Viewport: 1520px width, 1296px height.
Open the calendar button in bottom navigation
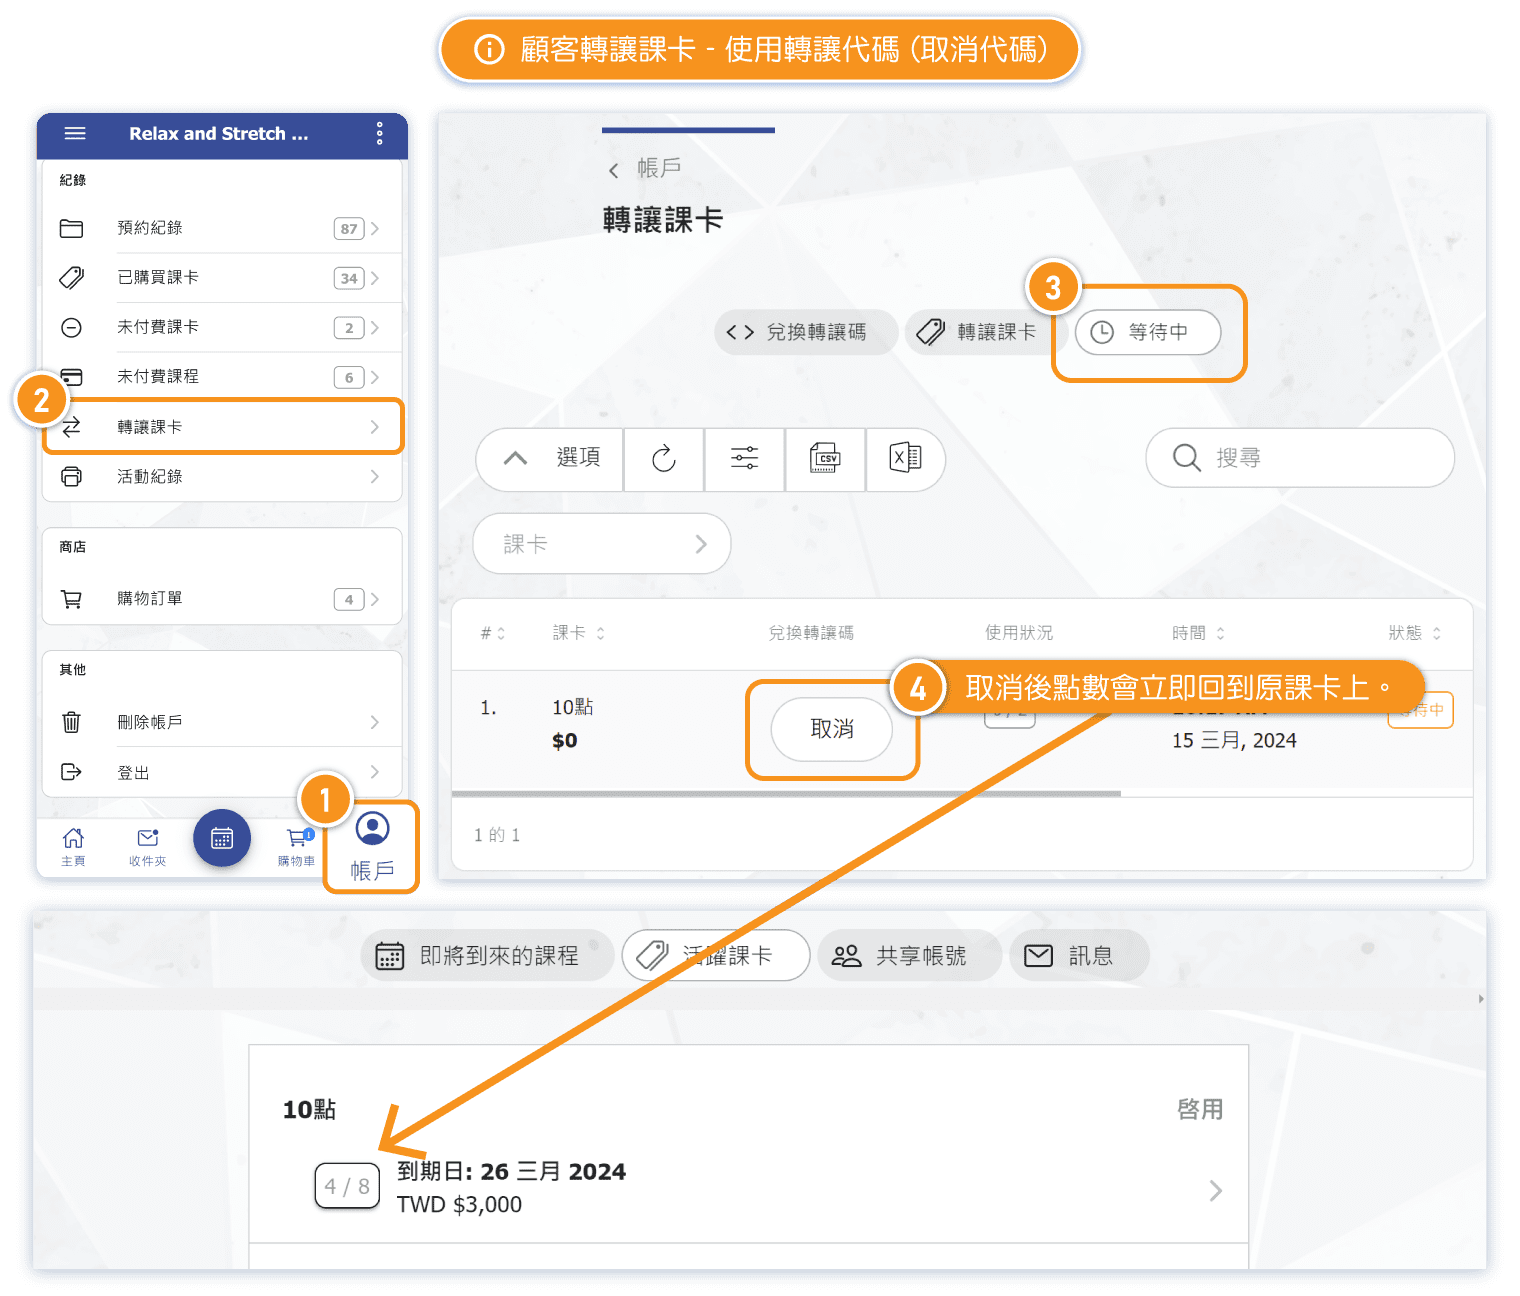pyautogui.click(x=222, y=838)
